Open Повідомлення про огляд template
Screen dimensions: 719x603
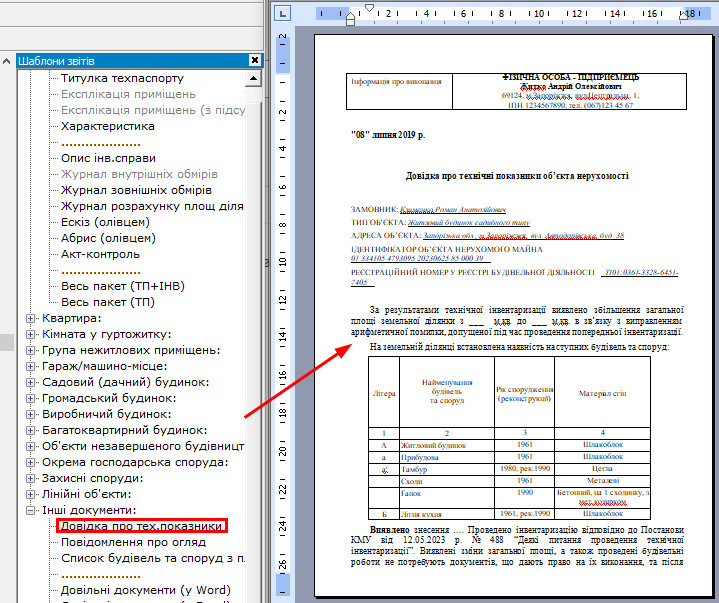pyautogui.click(x=133, y=542)
